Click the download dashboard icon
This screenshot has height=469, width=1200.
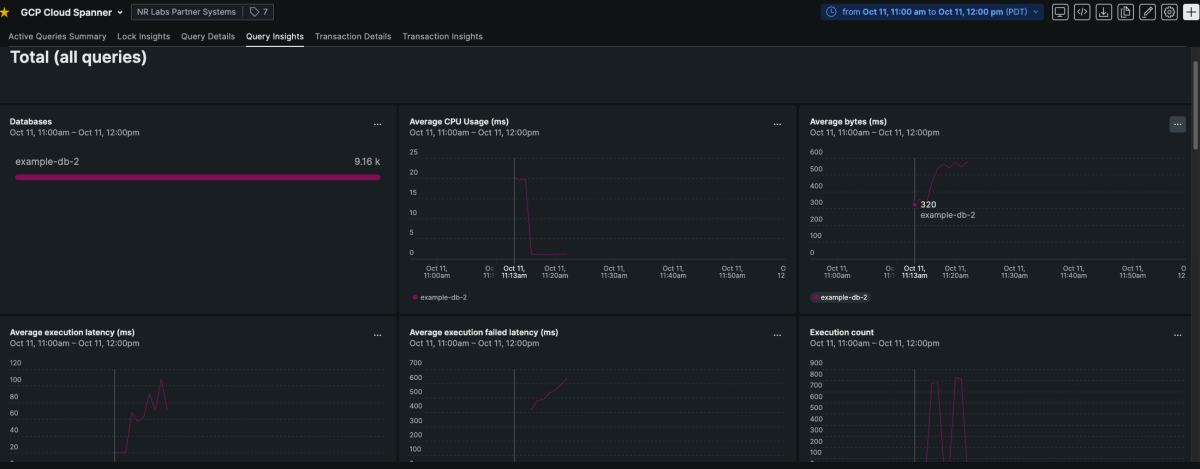tap(1104, 12)
